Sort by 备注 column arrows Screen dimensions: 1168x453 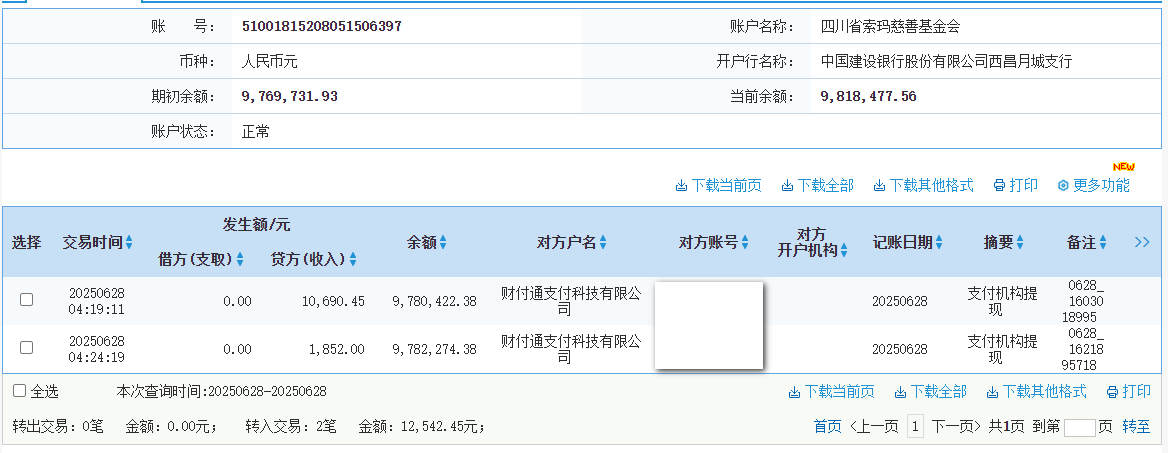(1102, 242)
